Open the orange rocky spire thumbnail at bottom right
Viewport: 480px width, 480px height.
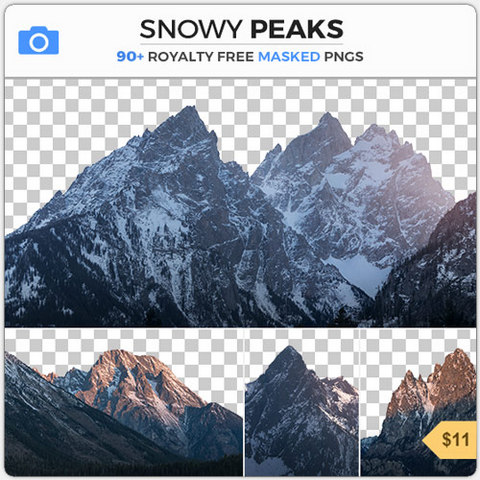point(418,402)
